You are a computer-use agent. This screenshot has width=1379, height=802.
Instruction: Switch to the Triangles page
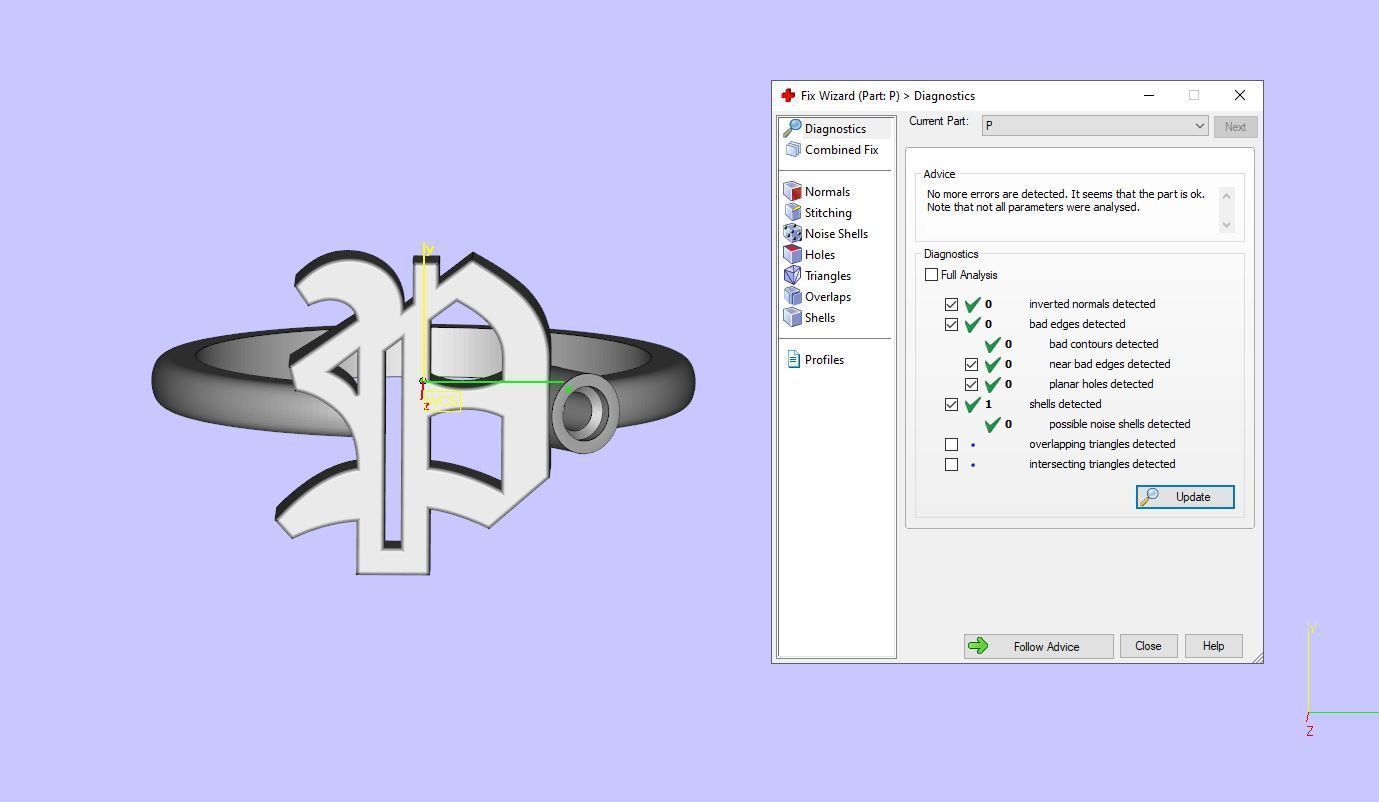(x=818, y=275)
